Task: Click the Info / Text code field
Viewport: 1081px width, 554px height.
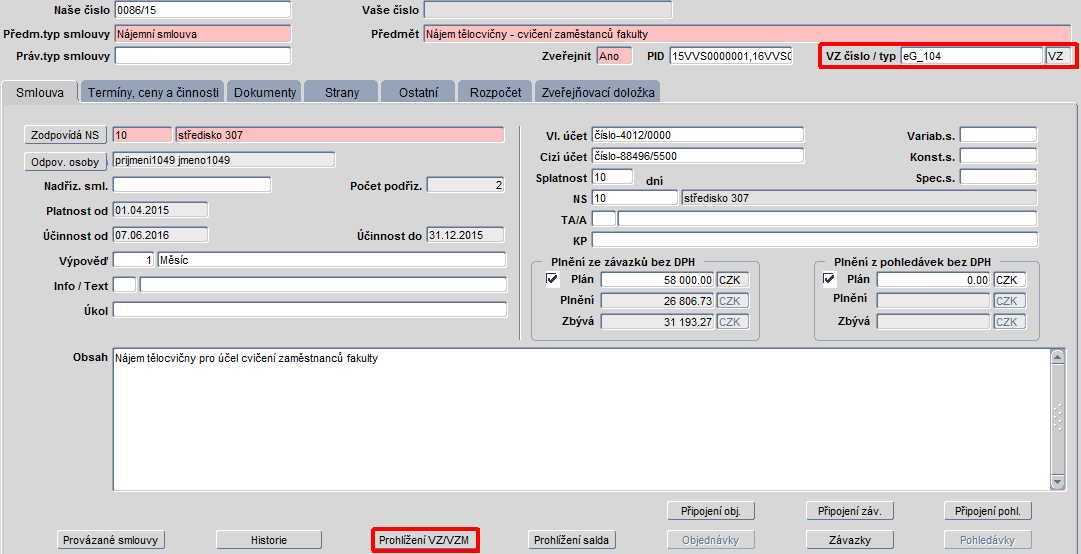Action: tap(124, 285)
